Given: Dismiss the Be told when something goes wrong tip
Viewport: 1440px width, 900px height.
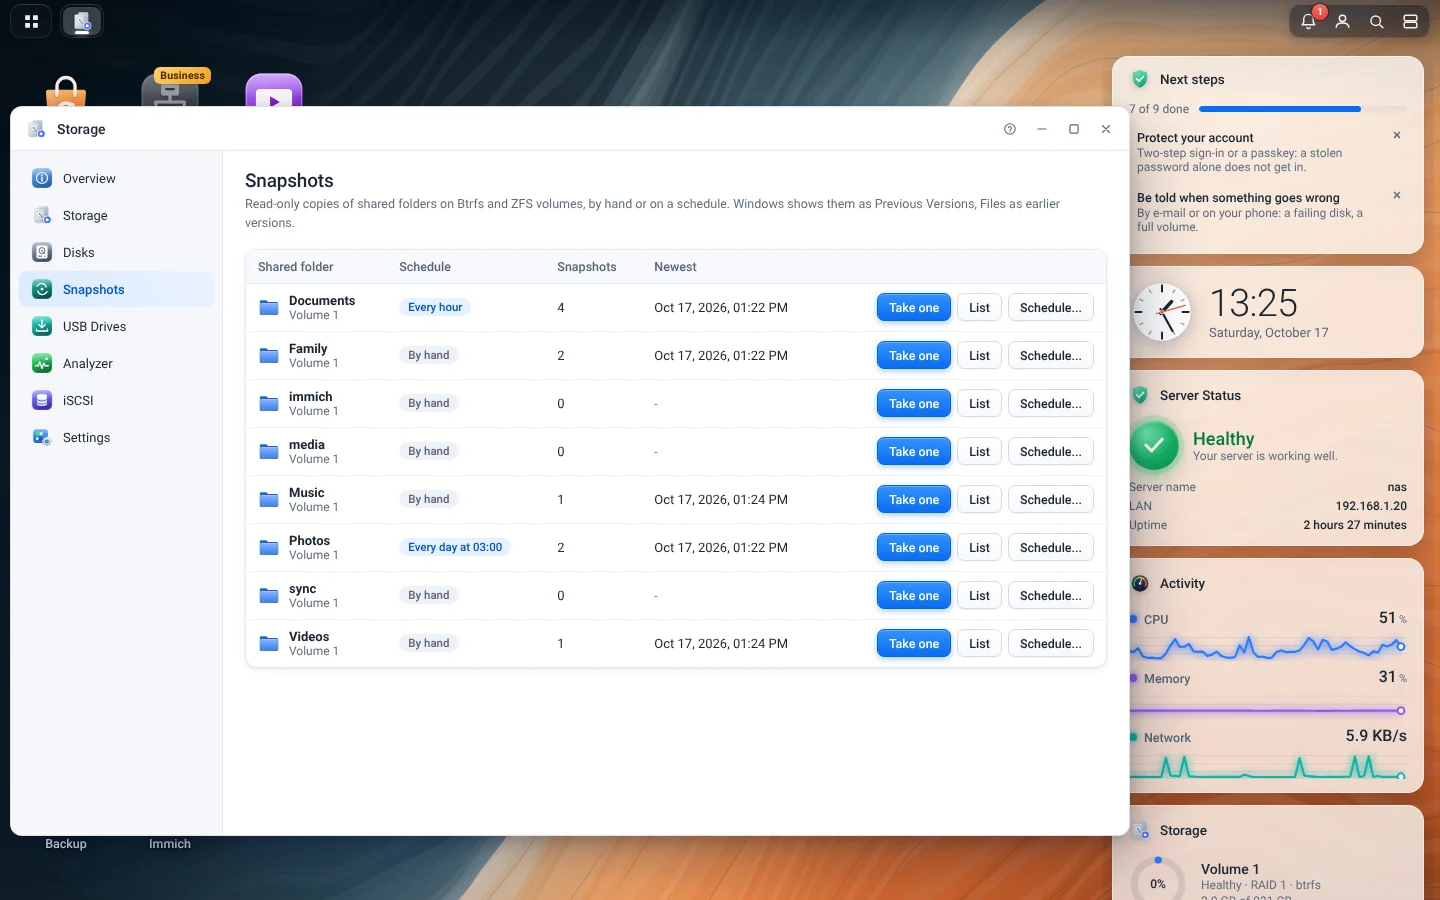Looking at the screenshot, I should (x=1397, y=195).
